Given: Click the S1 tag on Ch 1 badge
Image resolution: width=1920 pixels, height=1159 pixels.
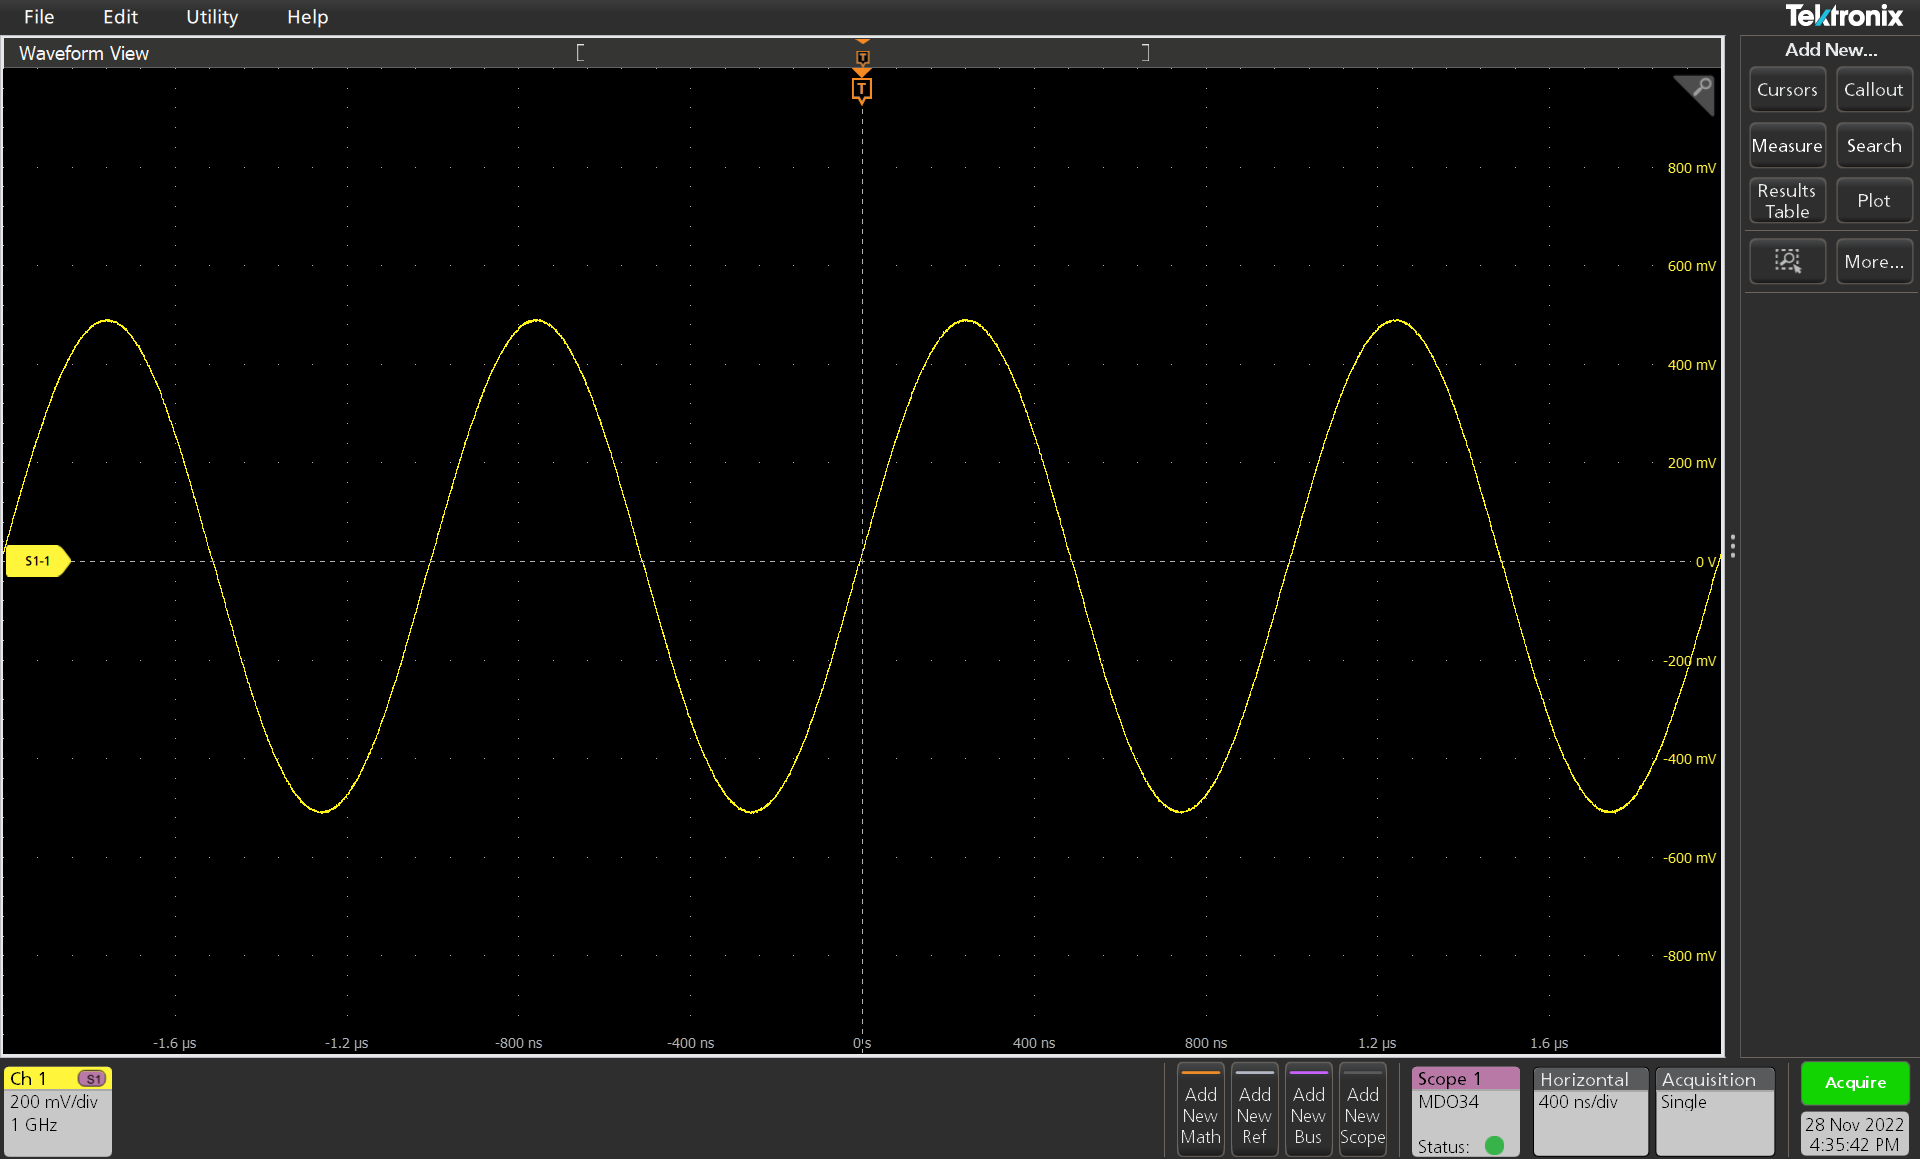Looking at the screenshot, I should pyautogui.click(x=93, y=1079).
